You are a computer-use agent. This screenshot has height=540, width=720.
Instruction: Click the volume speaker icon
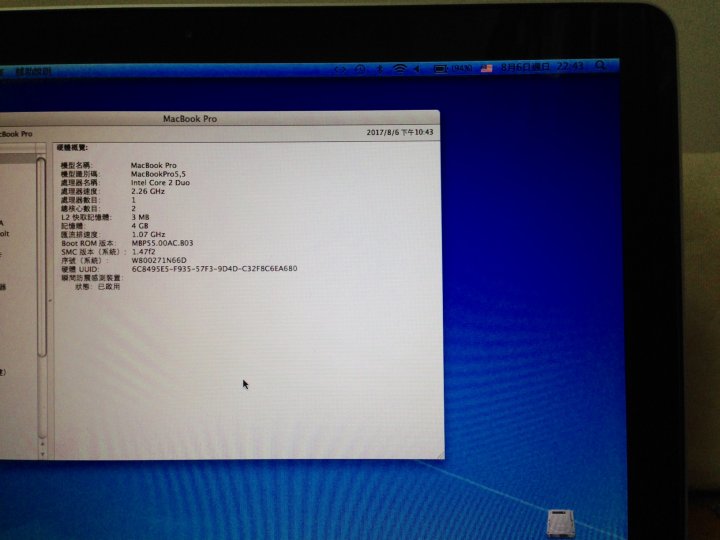point(417,69)
